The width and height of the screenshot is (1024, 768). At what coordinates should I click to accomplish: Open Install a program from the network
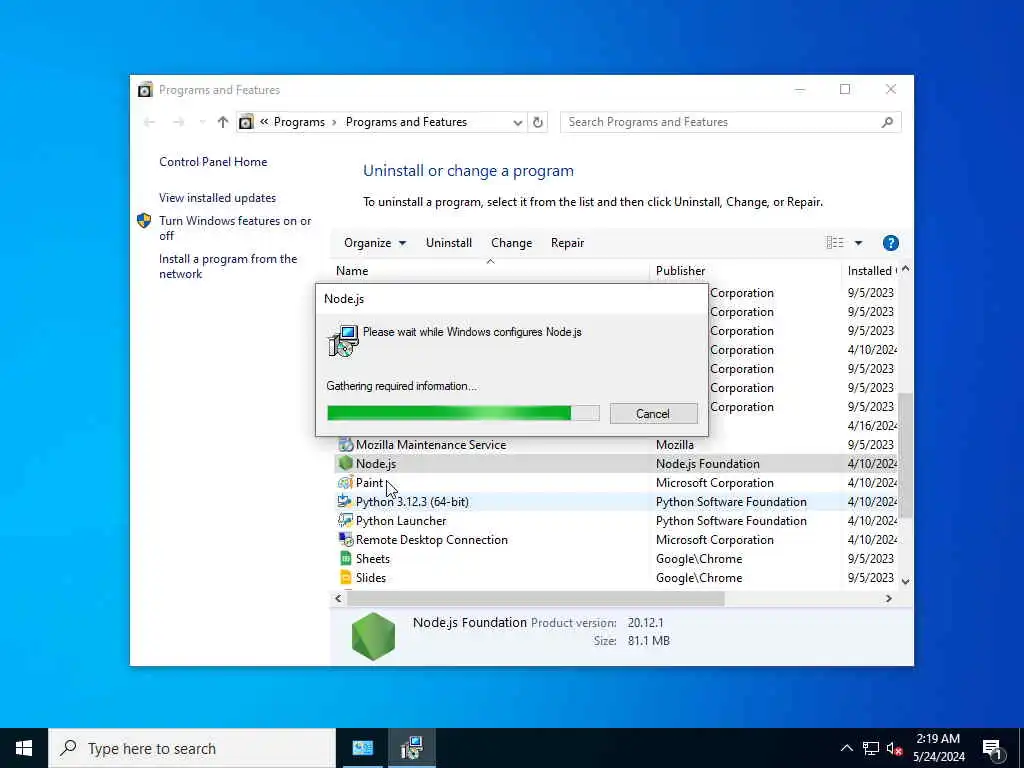click(x=228, y=266)
